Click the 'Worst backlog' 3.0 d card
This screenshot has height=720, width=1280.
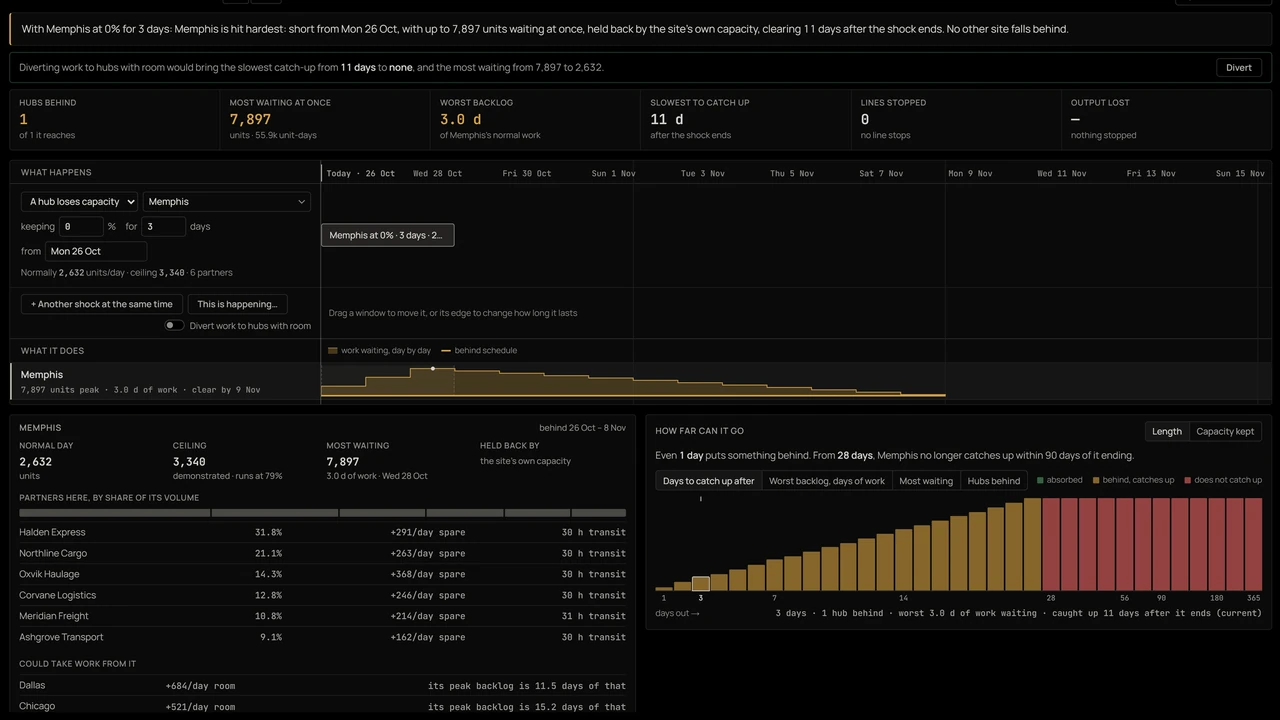click(535, 119)
